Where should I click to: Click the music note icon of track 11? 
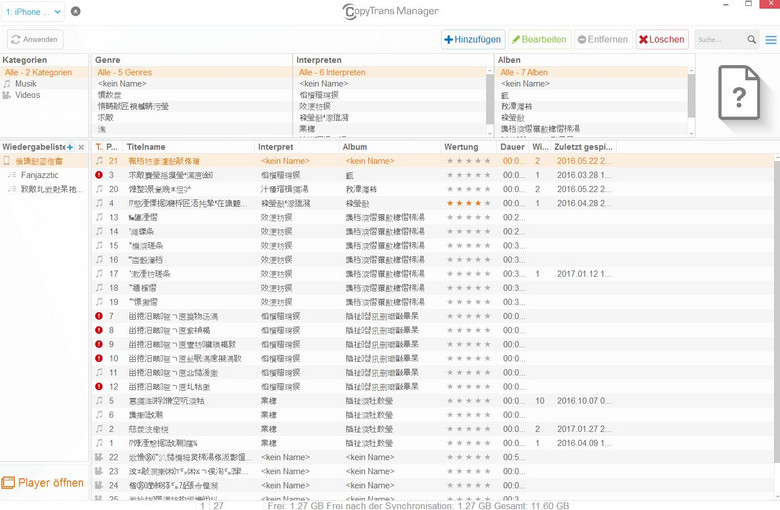coord(99,372)
